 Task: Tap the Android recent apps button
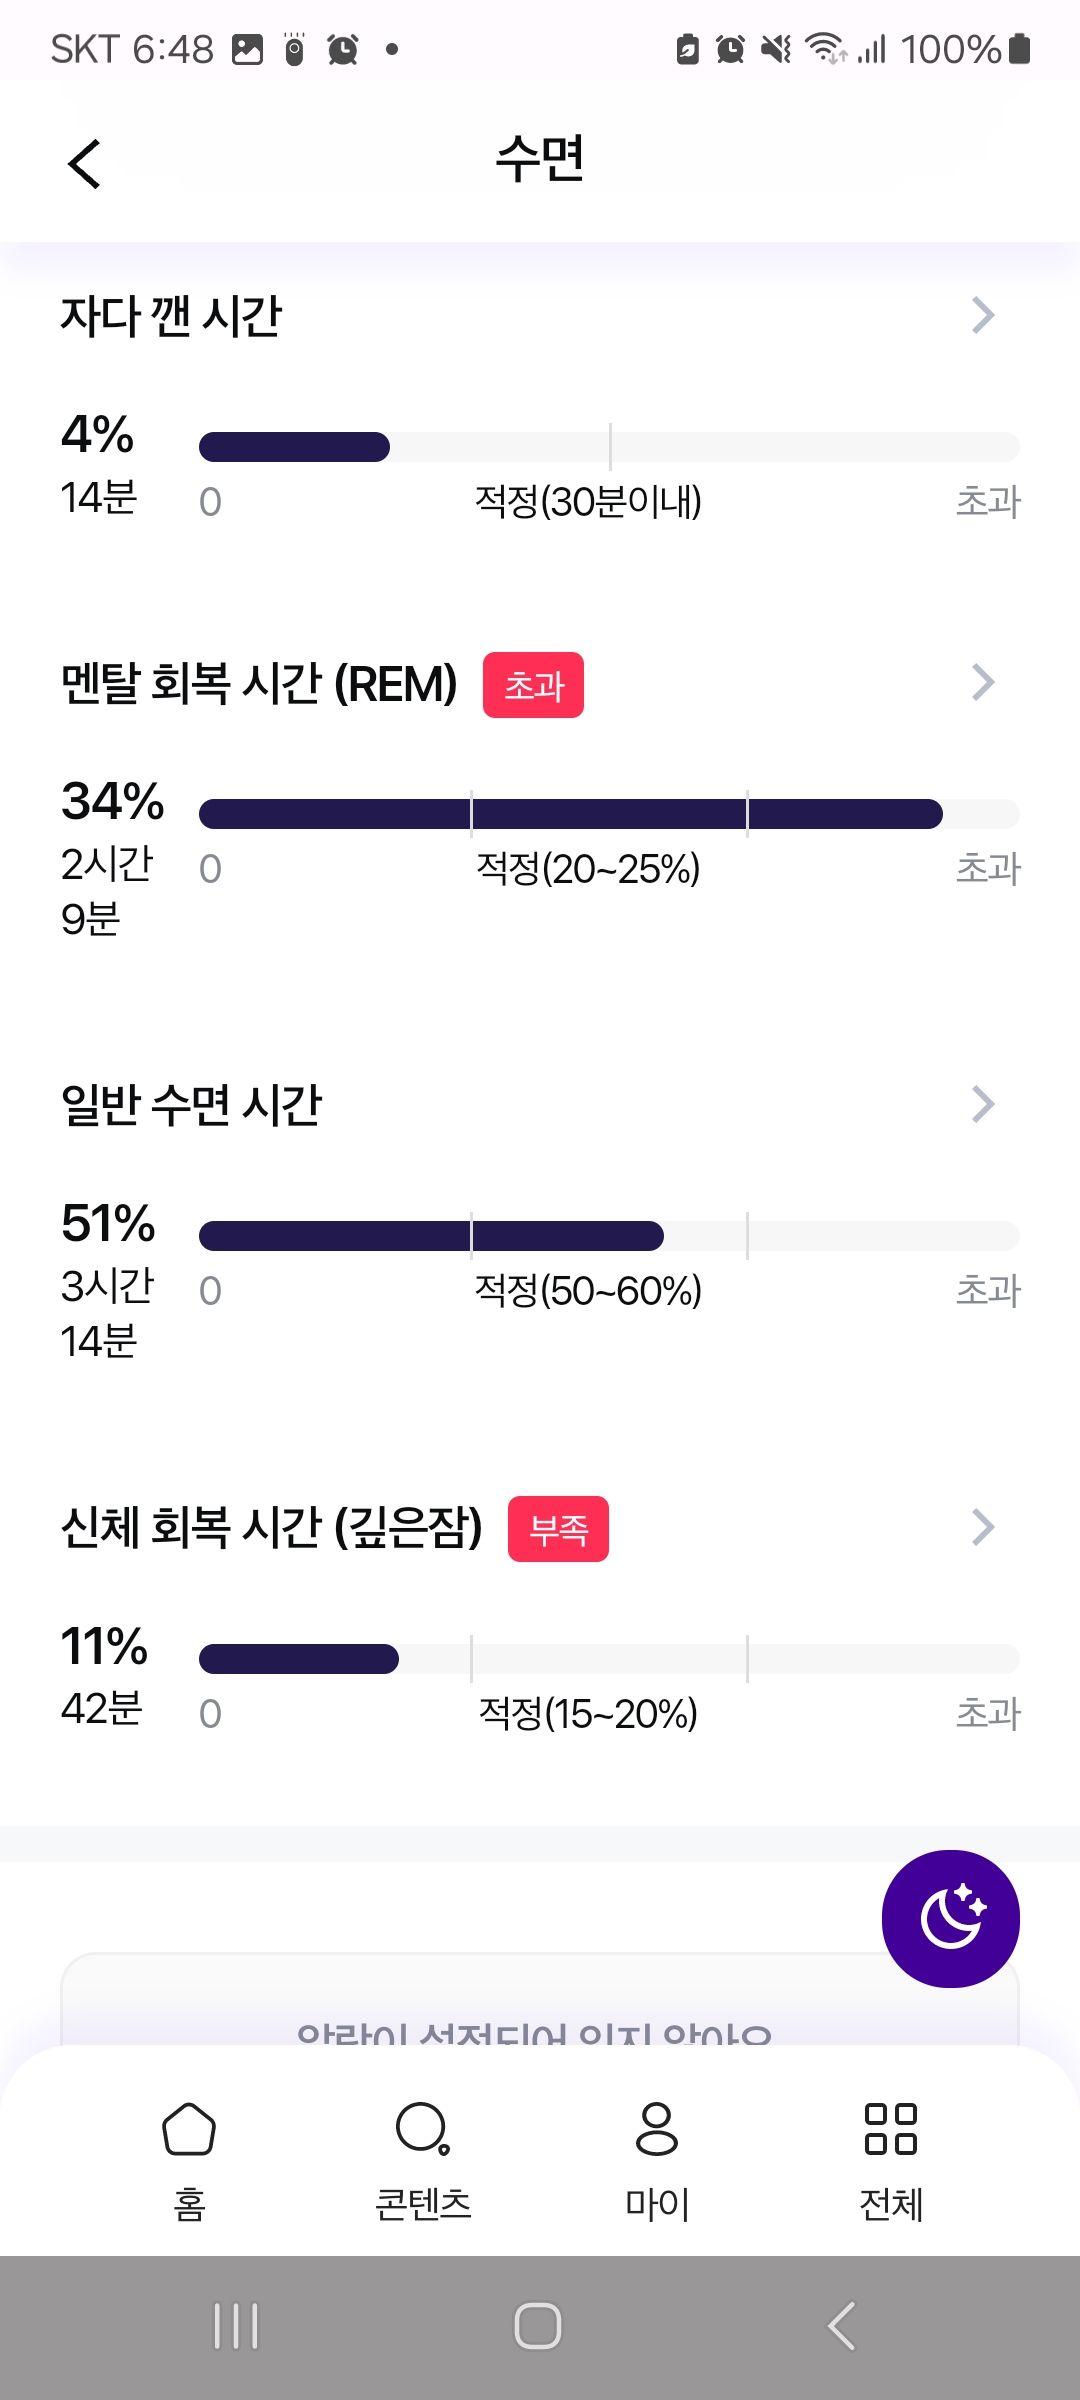[x=236, y=2326]
